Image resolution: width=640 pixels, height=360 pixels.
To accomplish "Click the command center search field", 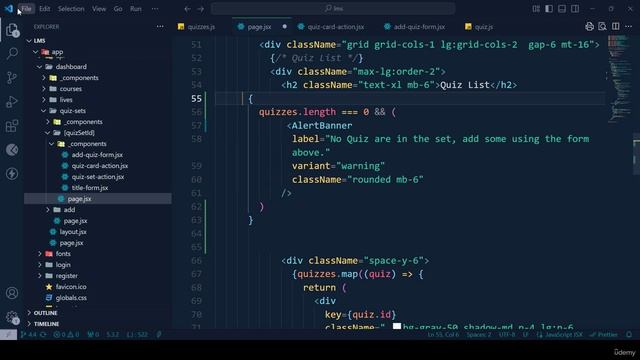I will click(333, 9).
